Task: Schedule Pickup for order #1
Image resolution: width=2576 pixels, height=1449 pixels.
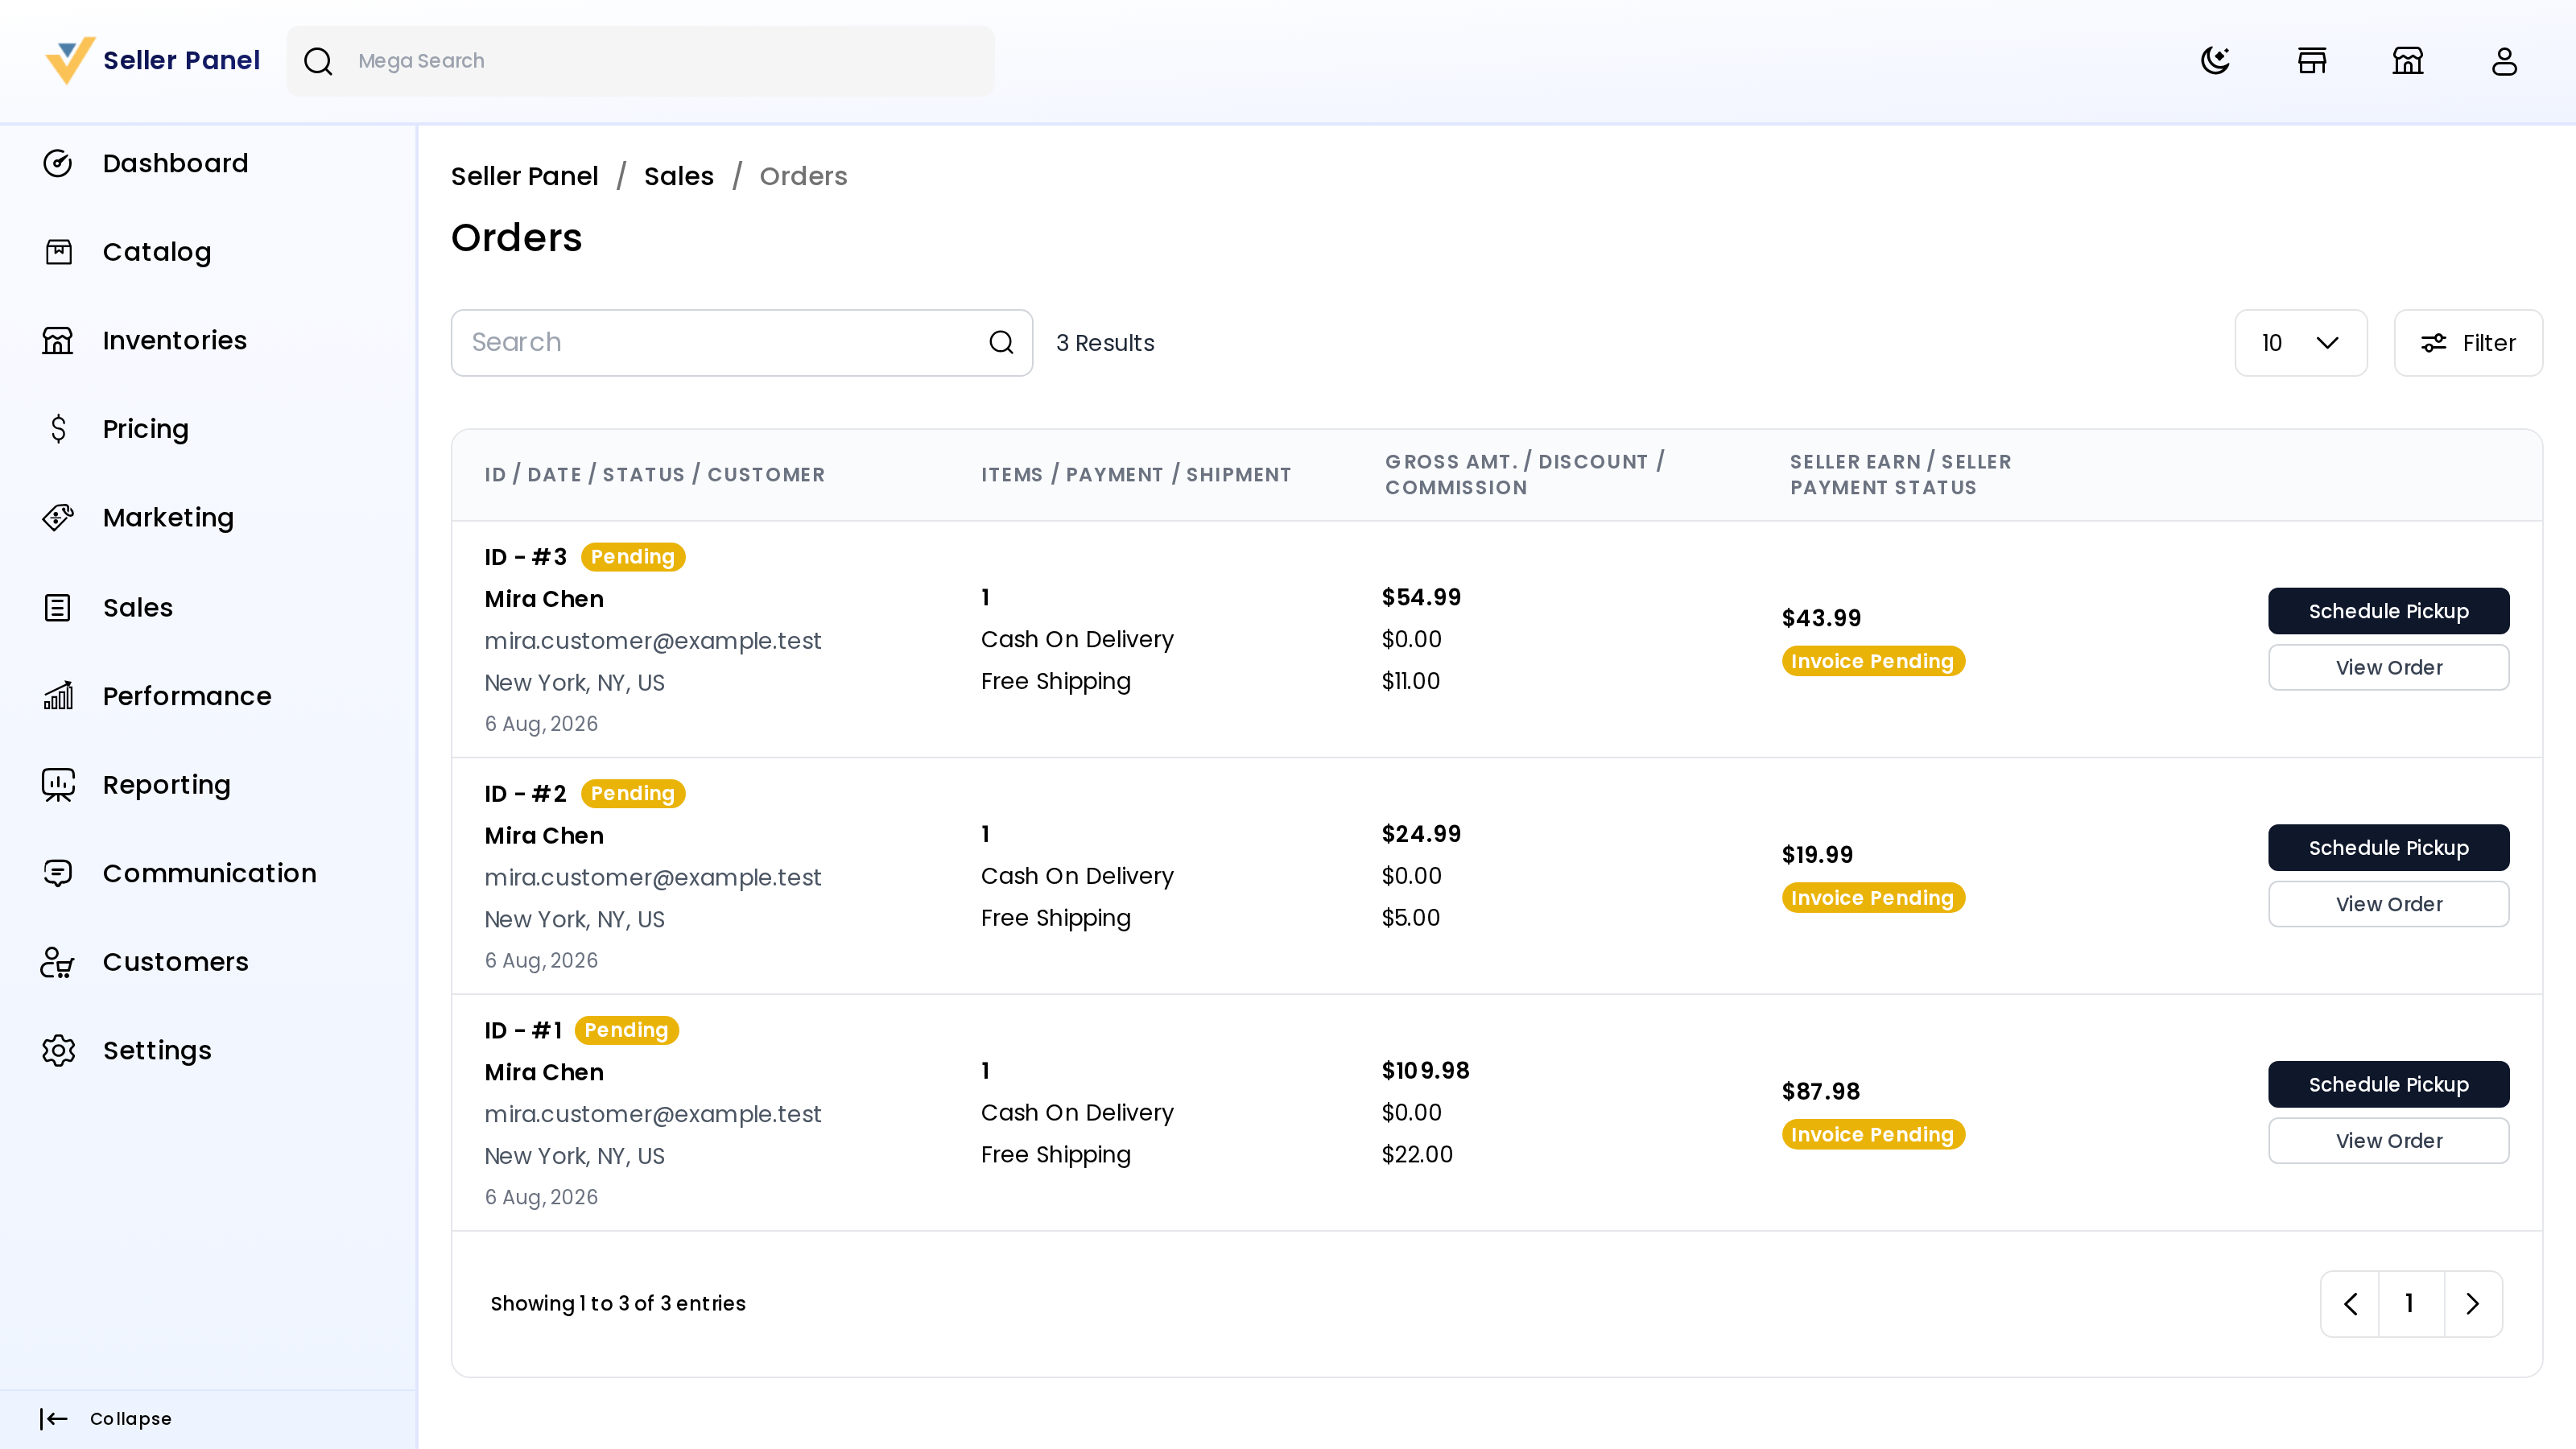Action: pyautogui.click(x=2388, y=1084)
